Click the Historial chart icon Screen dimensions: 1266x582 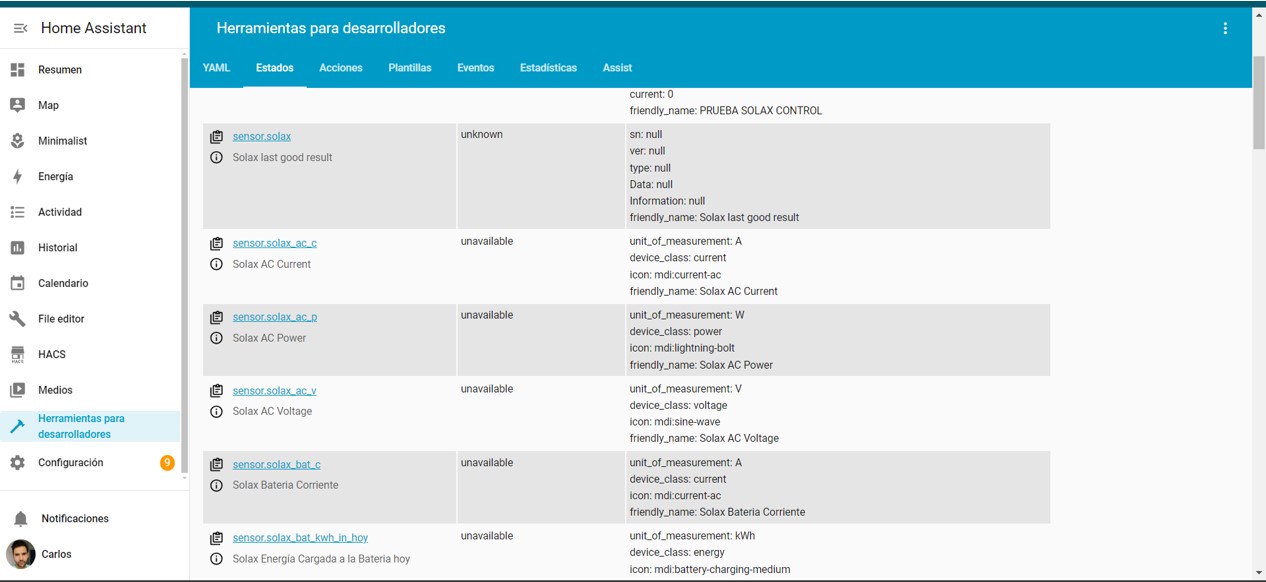[17, 248]
